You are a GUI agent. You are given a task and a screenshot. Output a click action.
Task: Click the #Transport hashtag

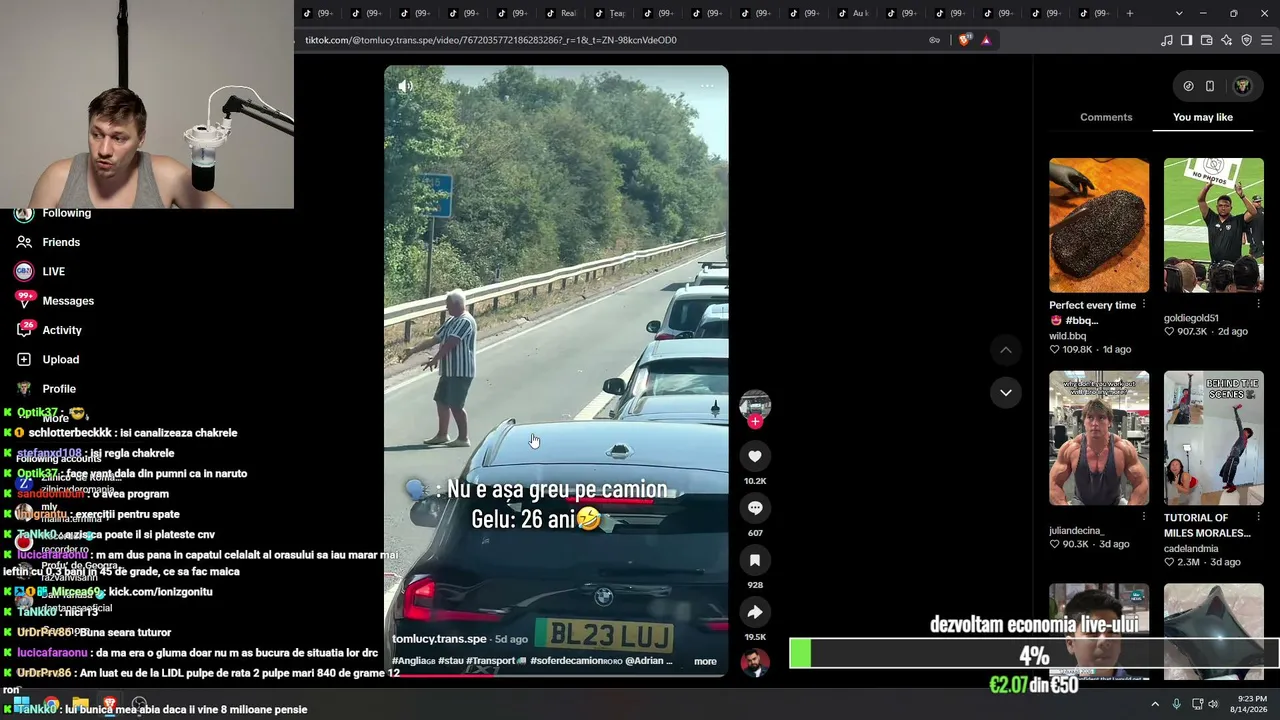pyautogui.click(x=496, y=661)
